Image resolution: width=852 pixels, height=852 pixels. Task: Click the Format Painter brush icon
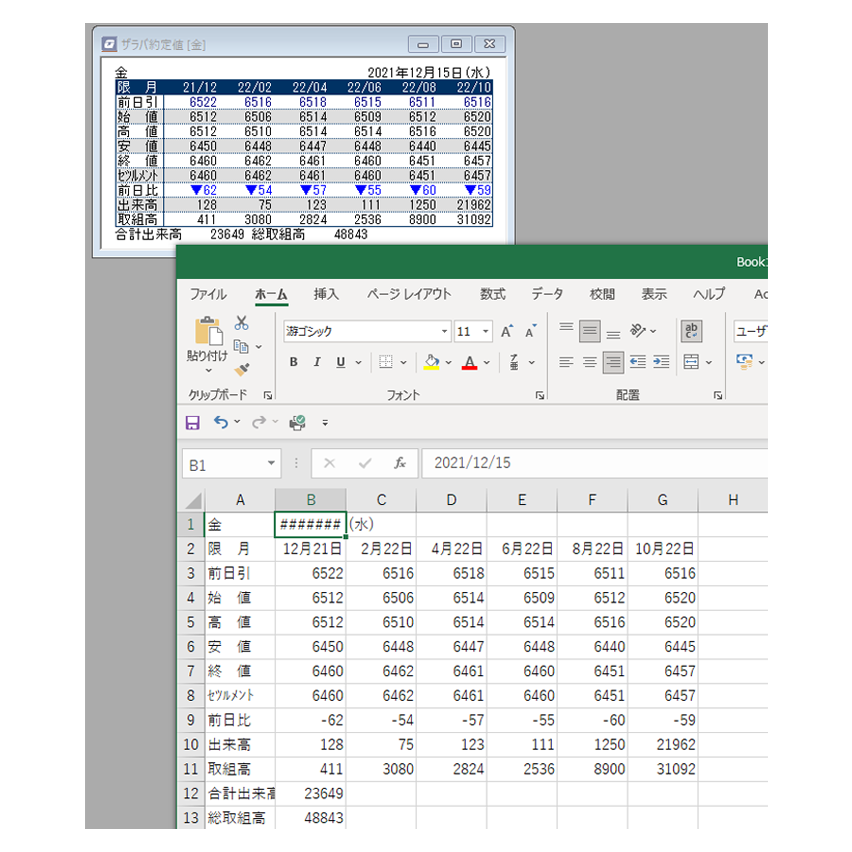[241, 370]
